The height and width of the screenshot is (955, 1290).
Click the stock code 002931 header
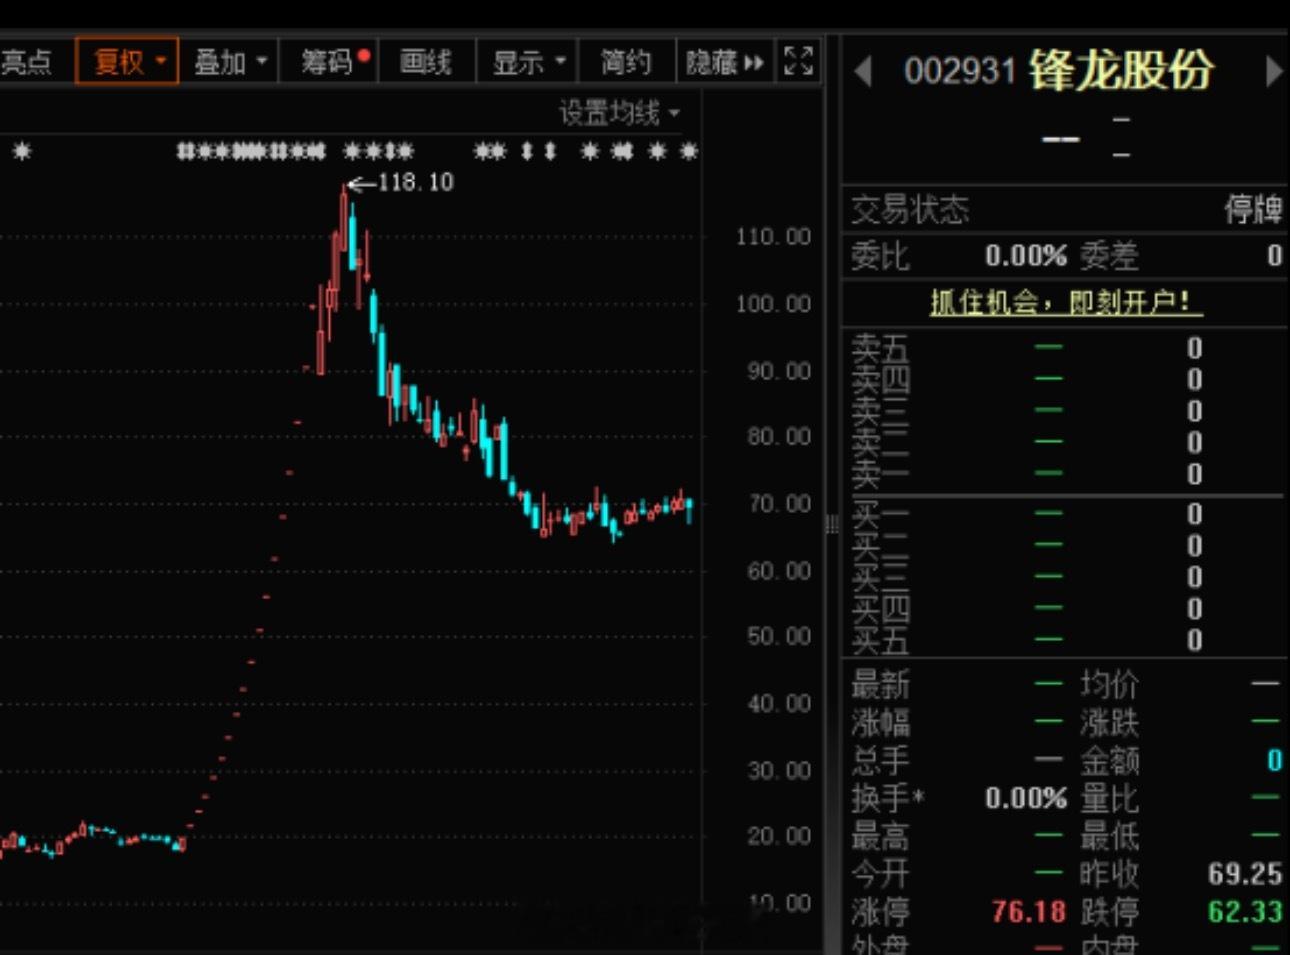pos(960,70)
